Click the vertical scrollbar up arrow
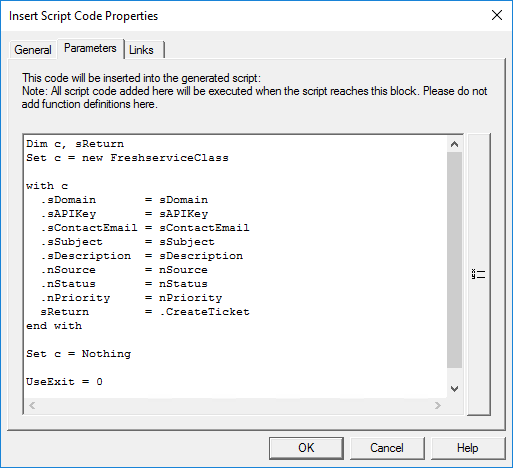Screen dimensions: 513x468 [x=454, y=144]
